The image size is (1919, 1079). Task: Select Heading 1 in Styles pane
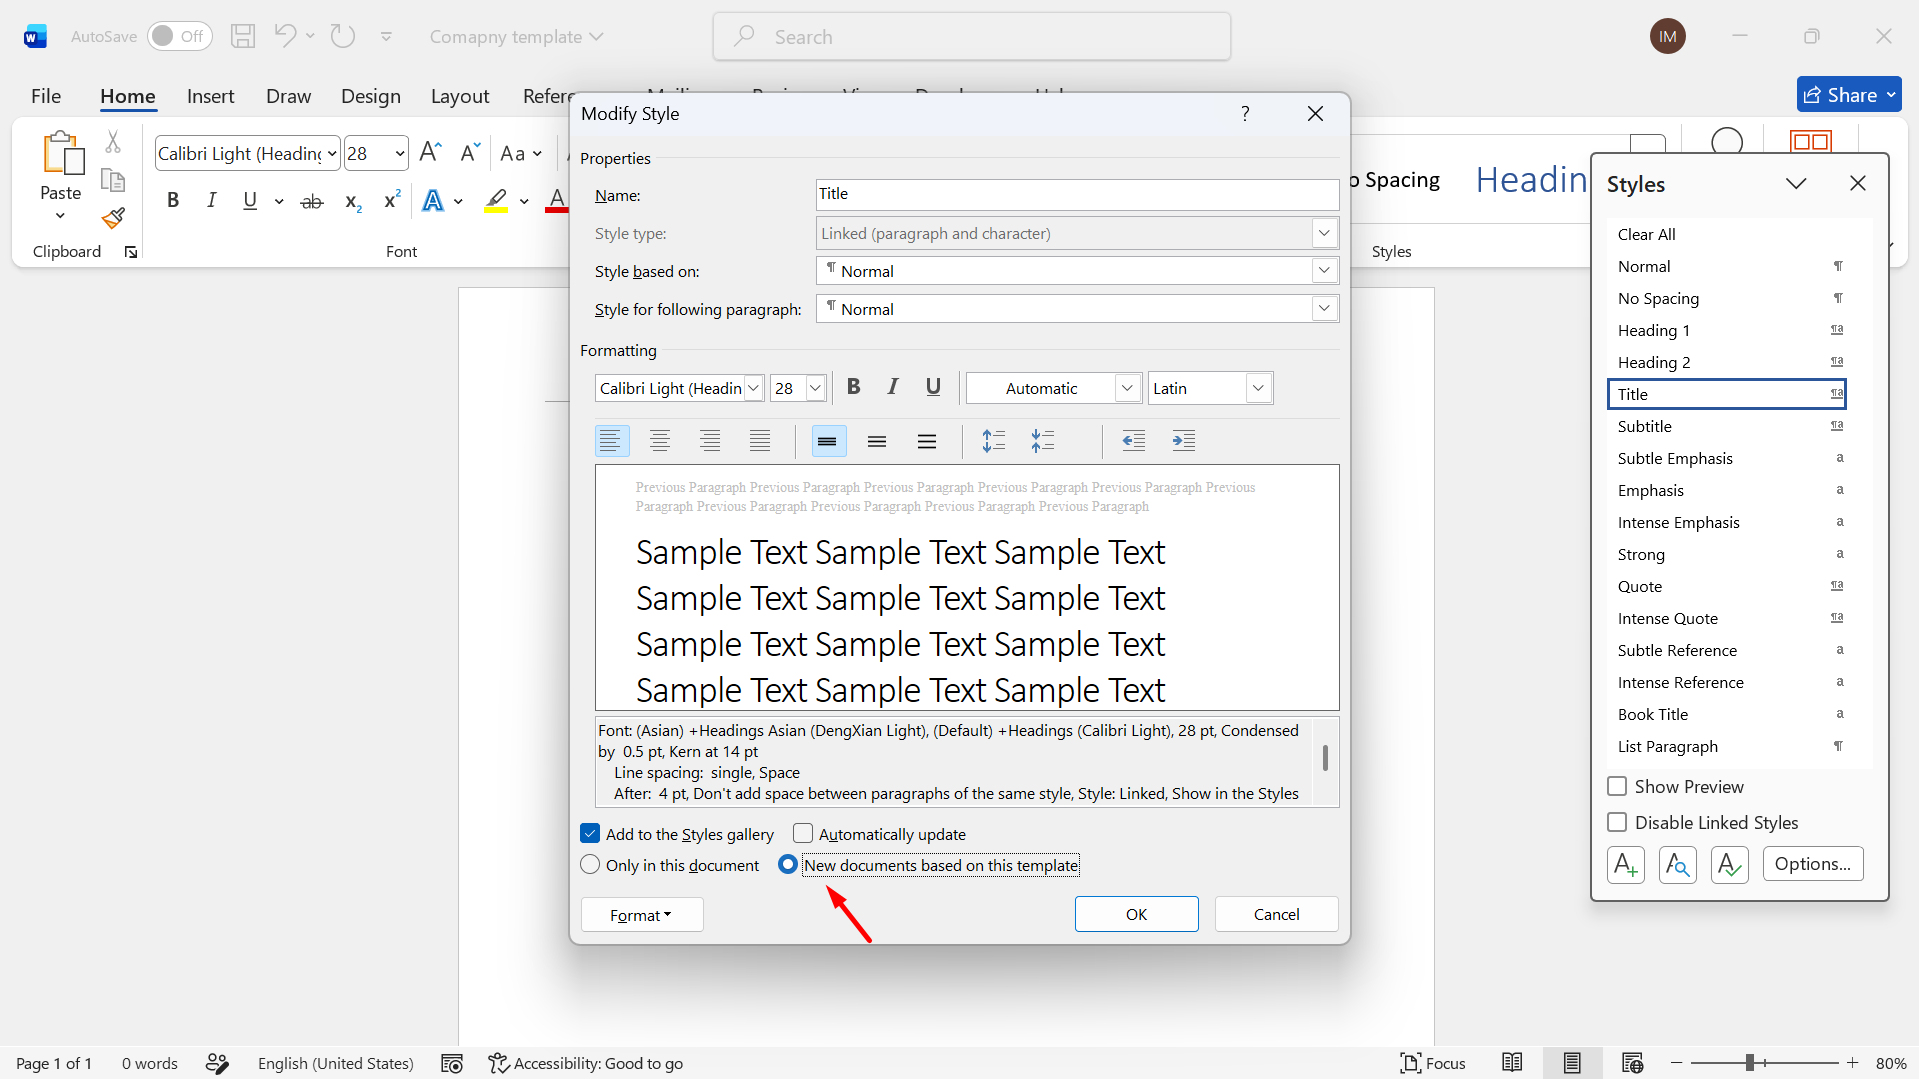click(x=1727, y=330)
